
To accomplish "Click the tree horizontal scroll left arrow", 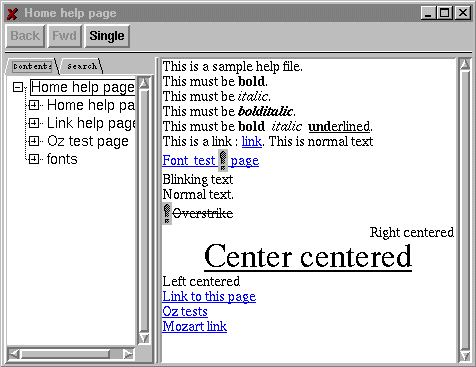I will pyautogui.click(x=14, y=354).
